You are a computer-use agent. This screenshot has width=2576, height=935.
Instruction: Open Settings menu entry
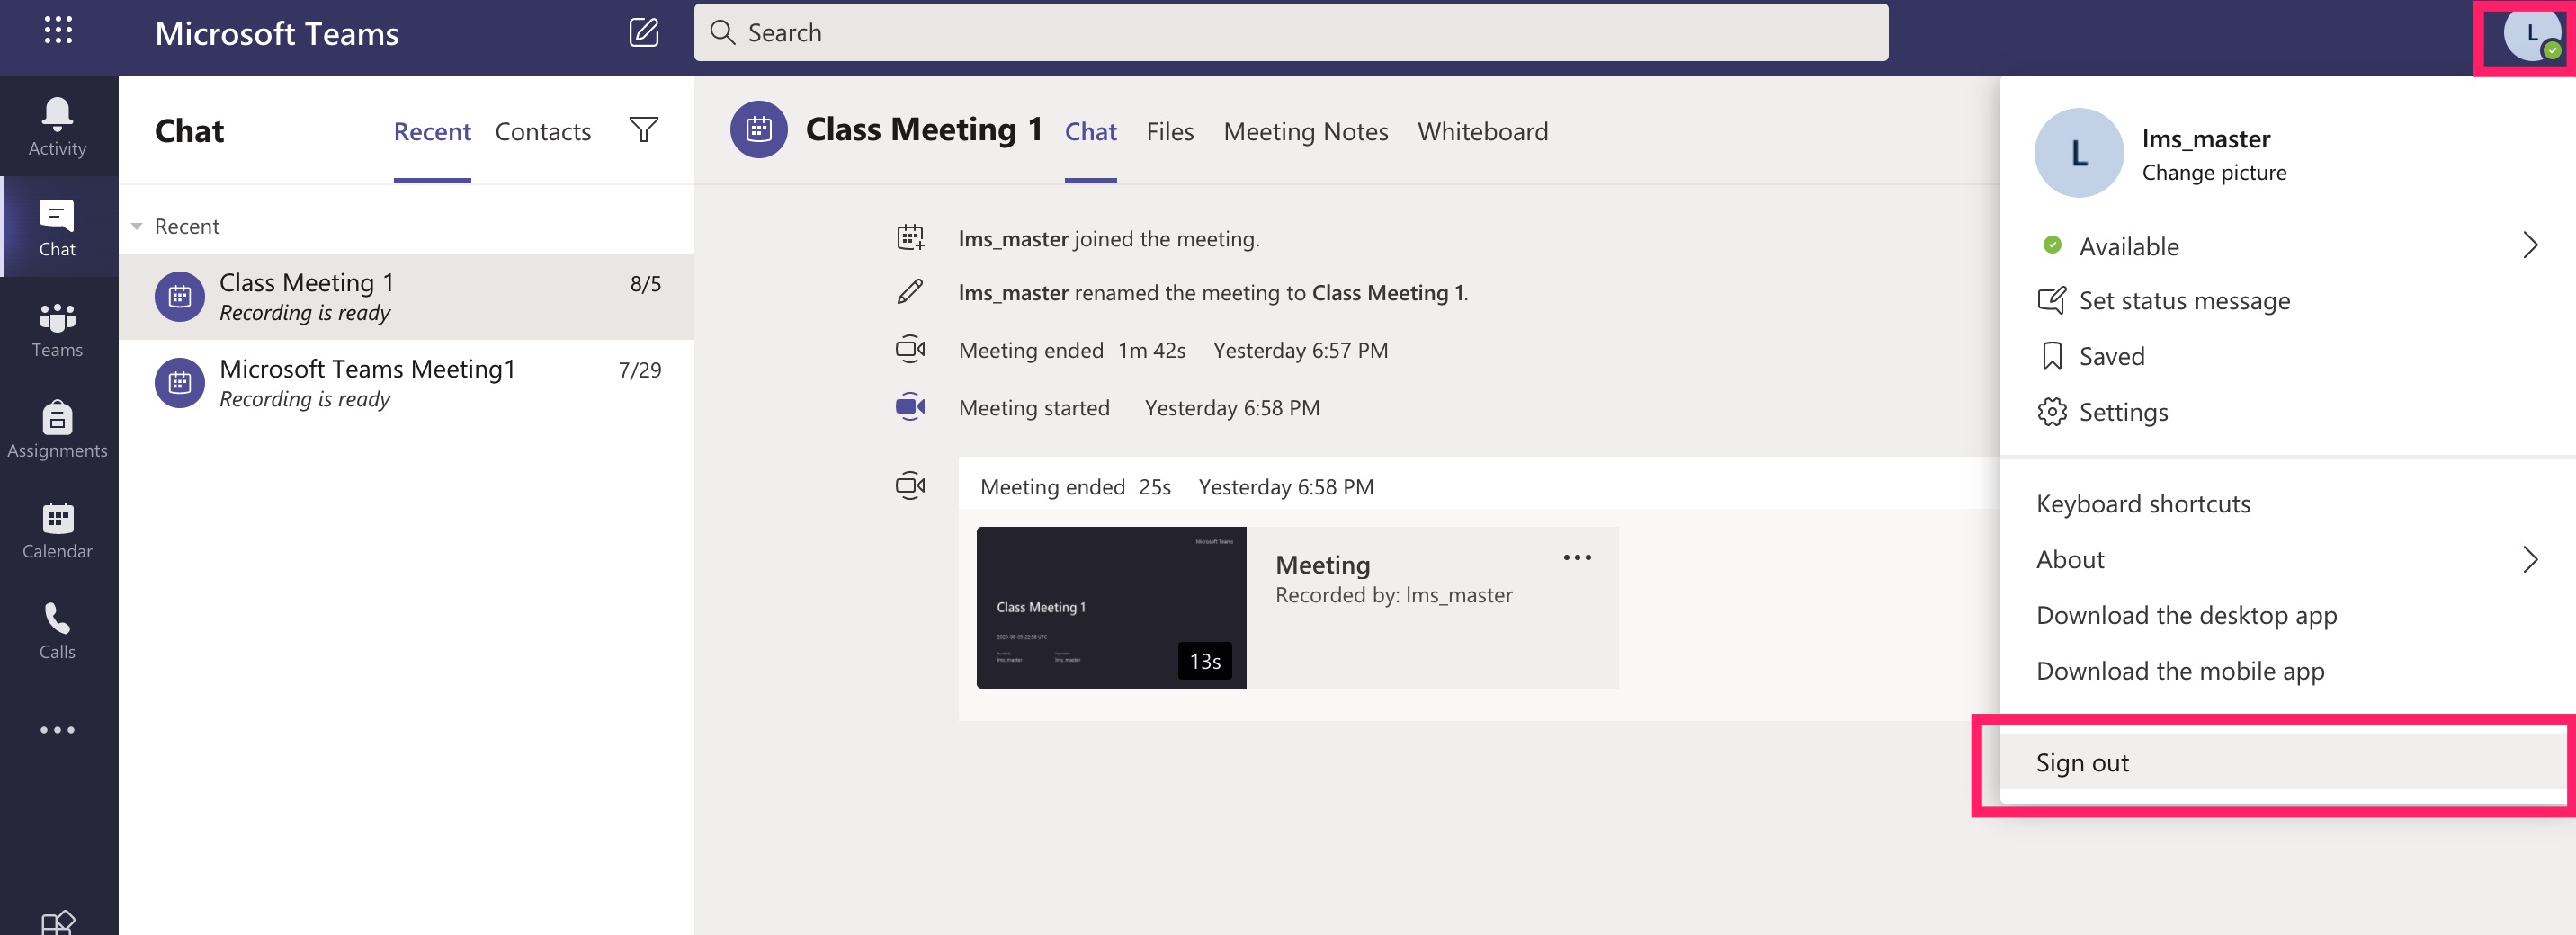(2123, 411)
